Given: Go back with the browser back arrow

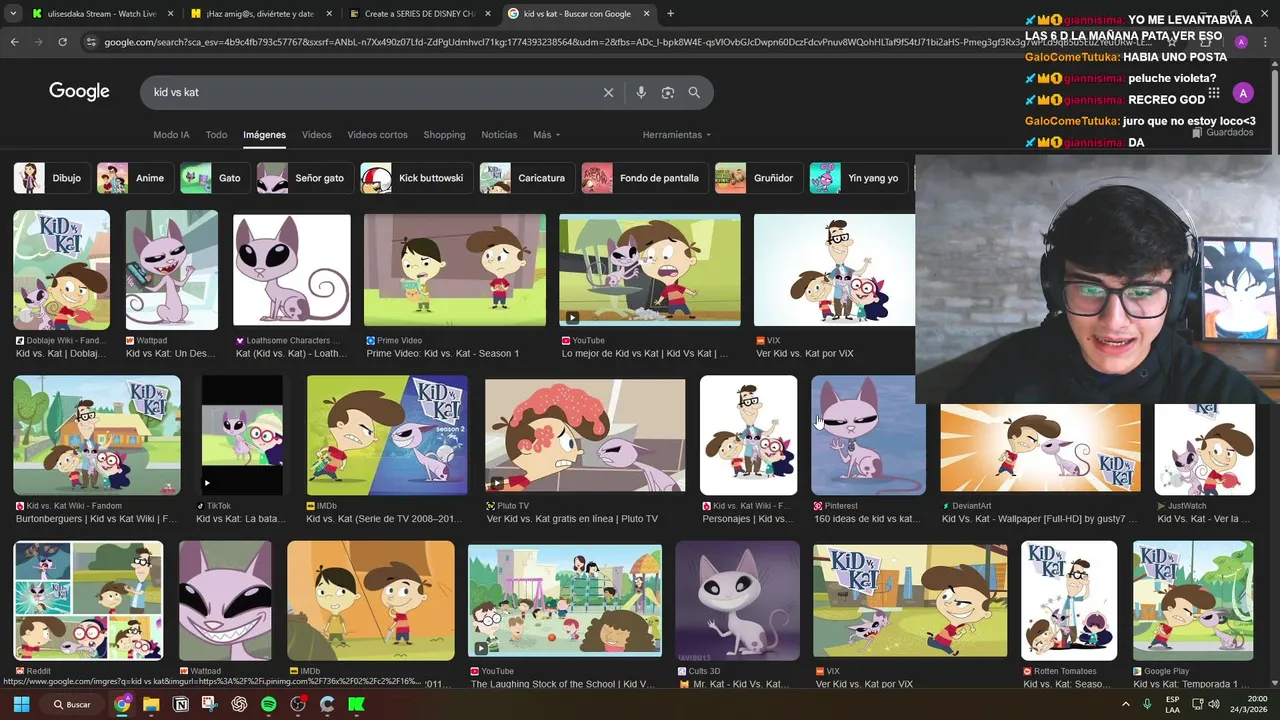Looking at the screenshot, I should click(x=14, y=42).
